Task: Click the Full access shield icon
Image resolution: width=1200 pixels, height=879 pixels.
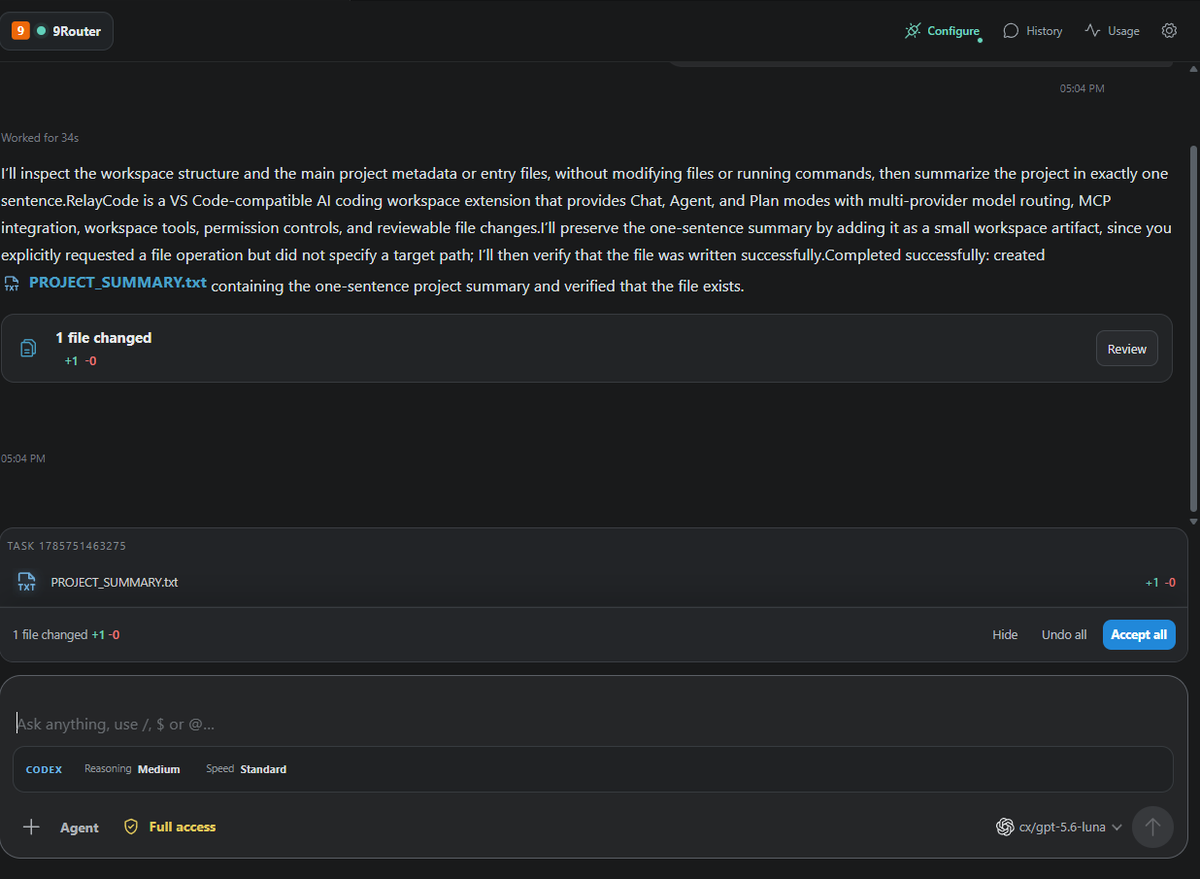Action: point(131,827)
